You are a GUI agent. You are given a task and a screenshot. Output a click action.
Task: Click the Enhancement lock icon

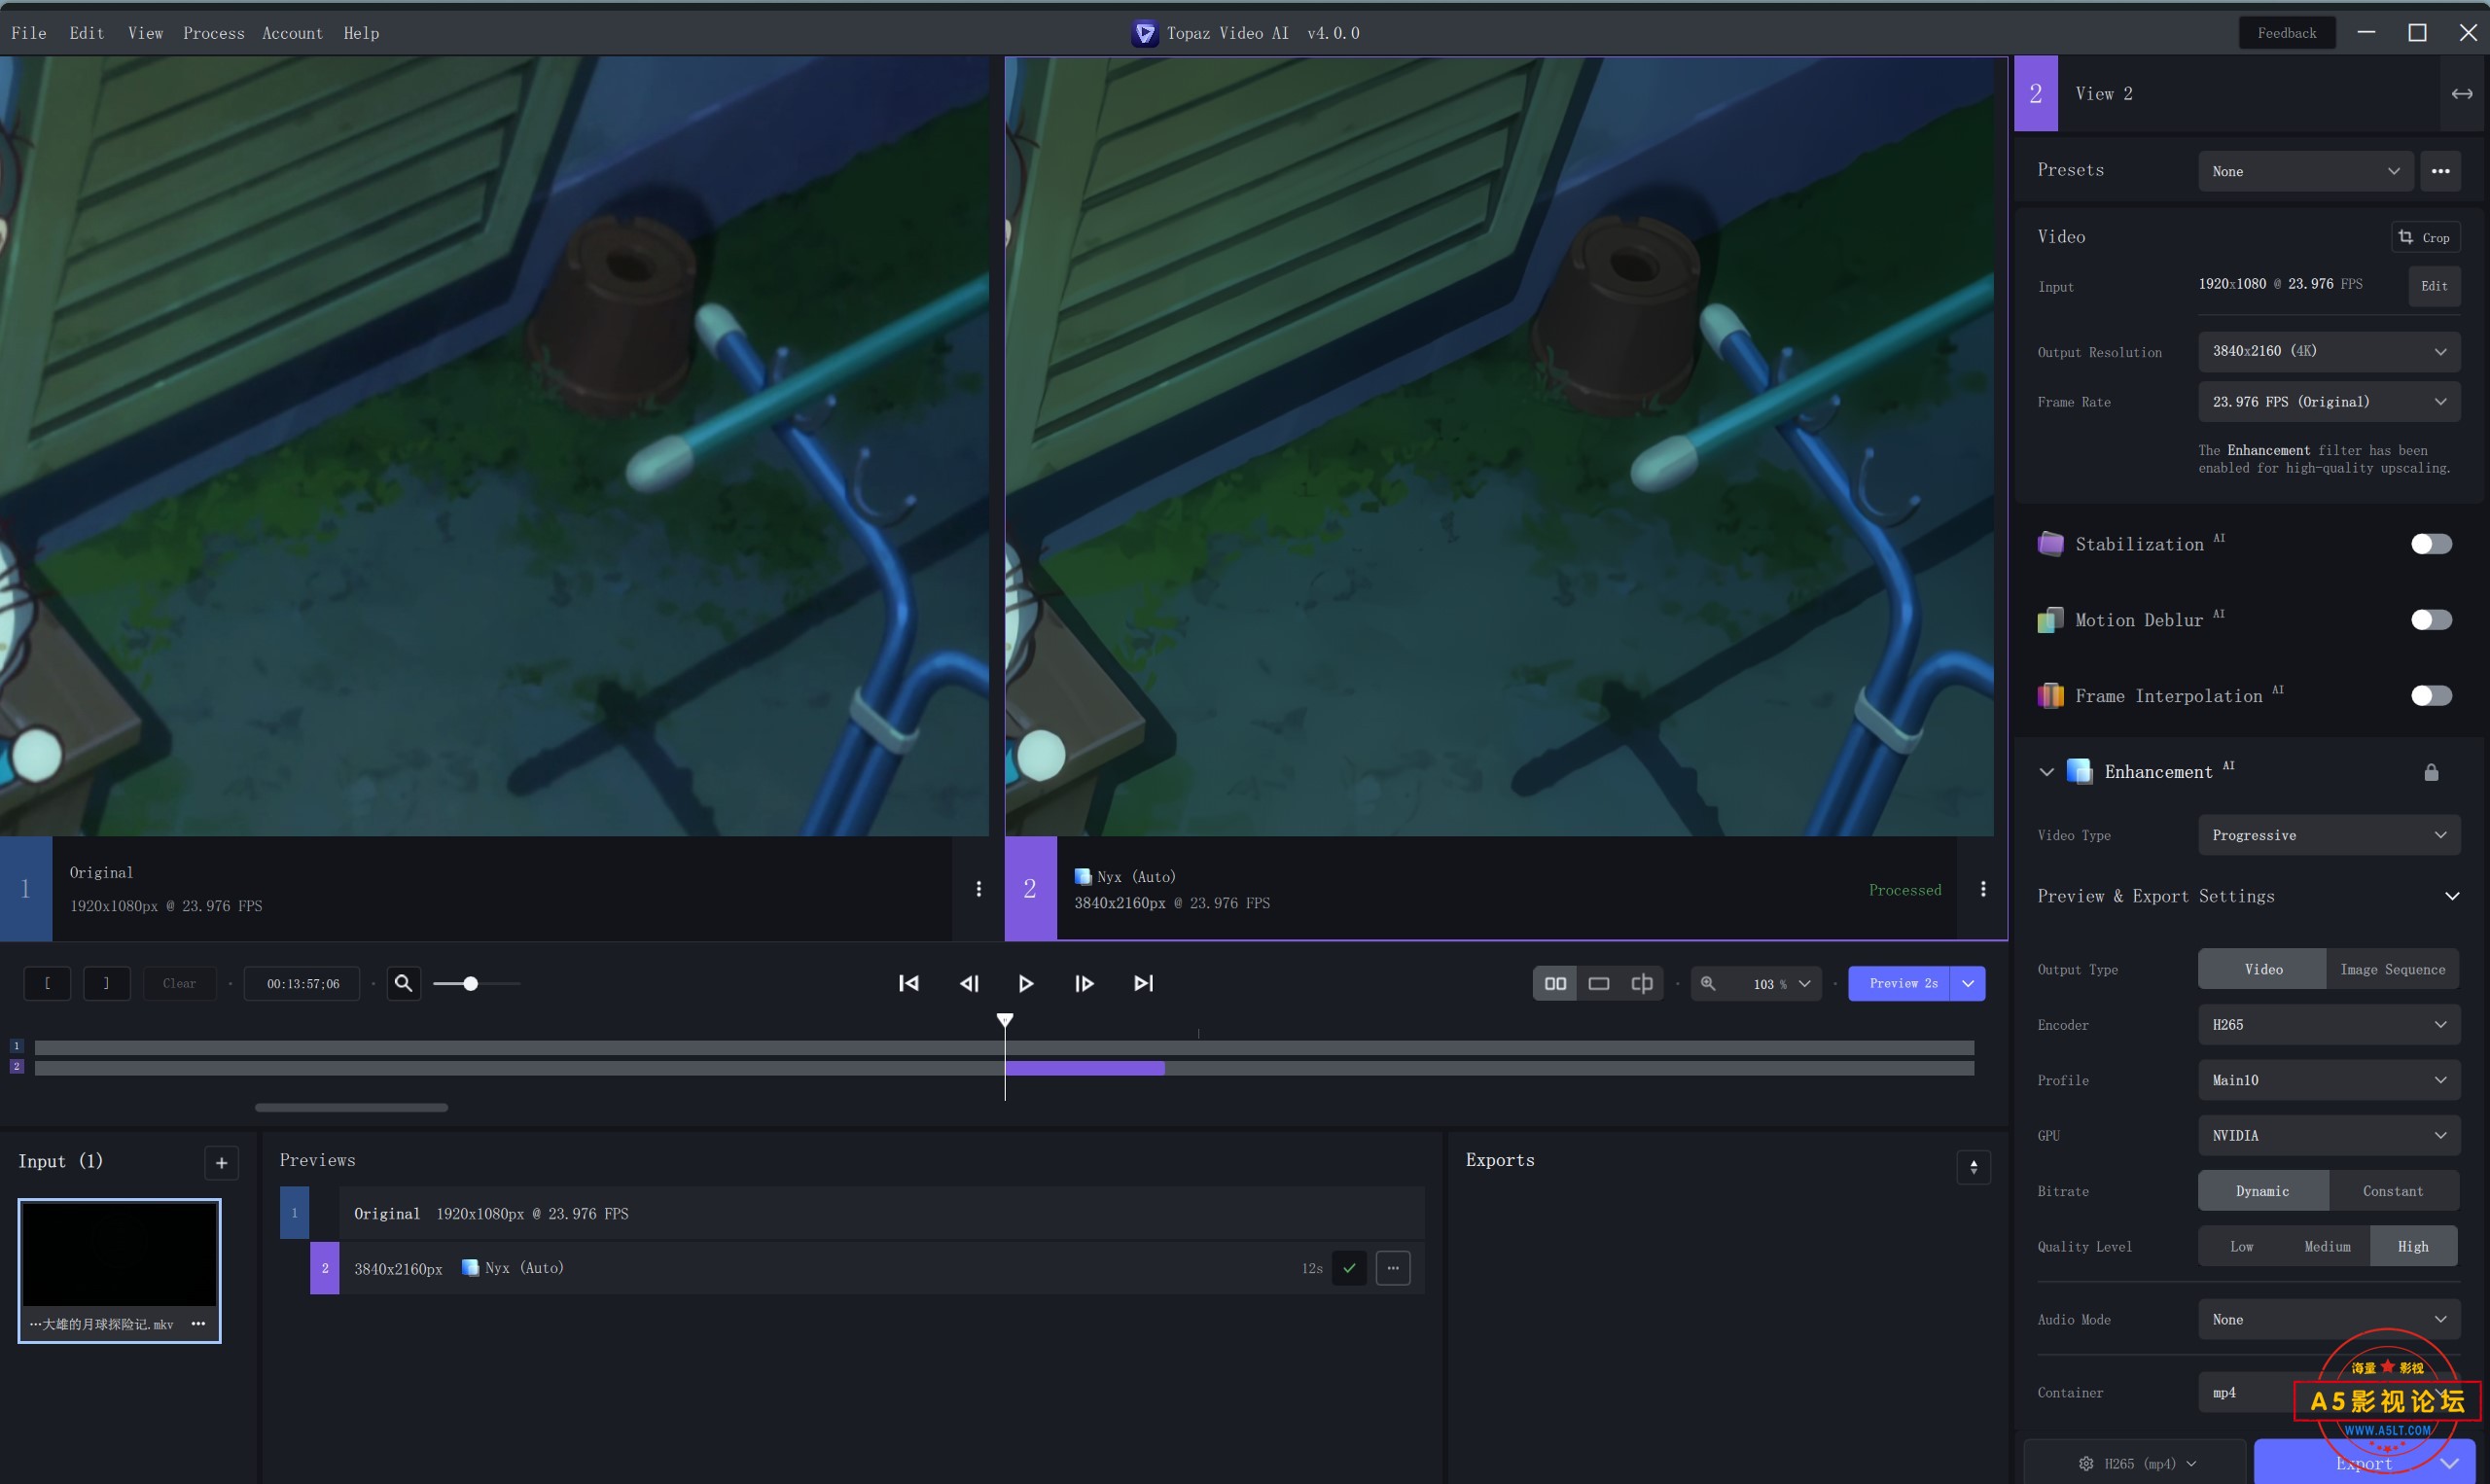2431,772
